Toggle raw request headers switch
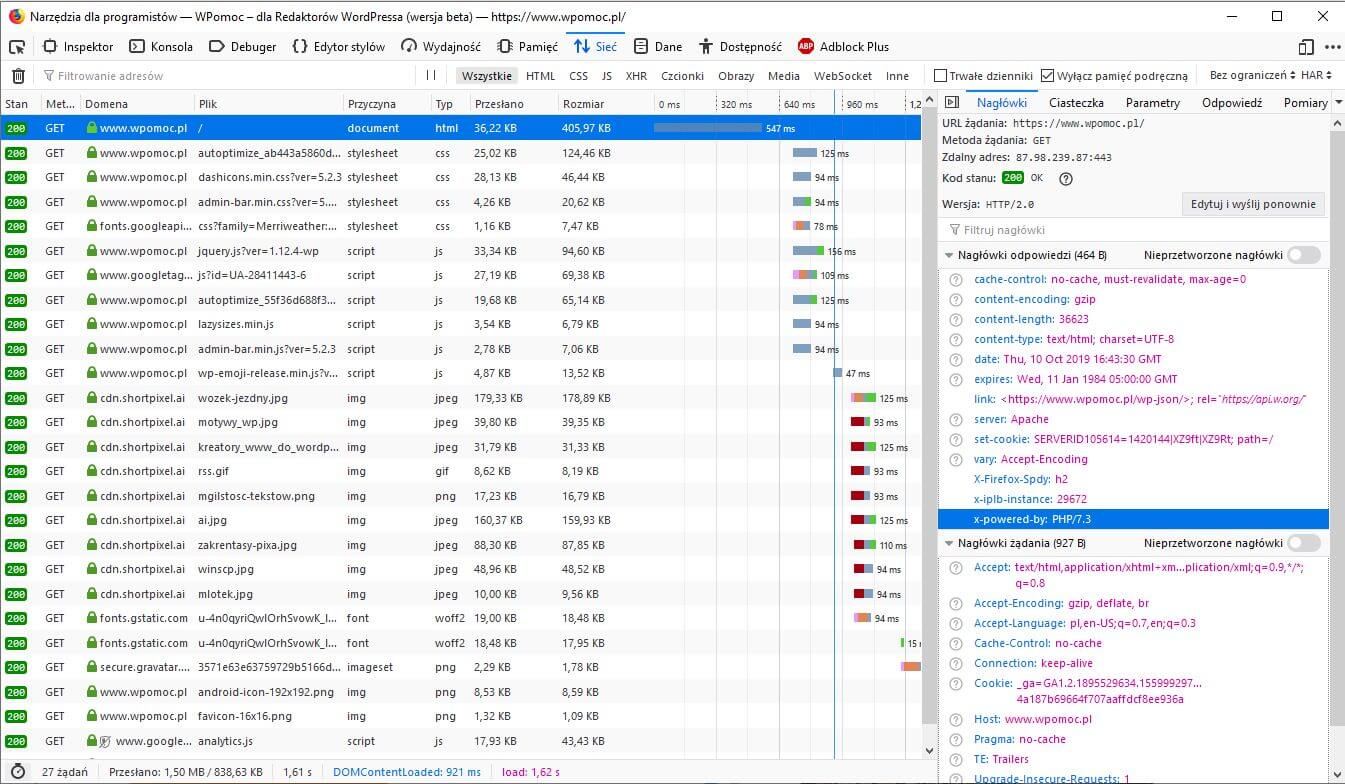The width and height of the screenshot is (1345, 784). tap(1303, 543)
